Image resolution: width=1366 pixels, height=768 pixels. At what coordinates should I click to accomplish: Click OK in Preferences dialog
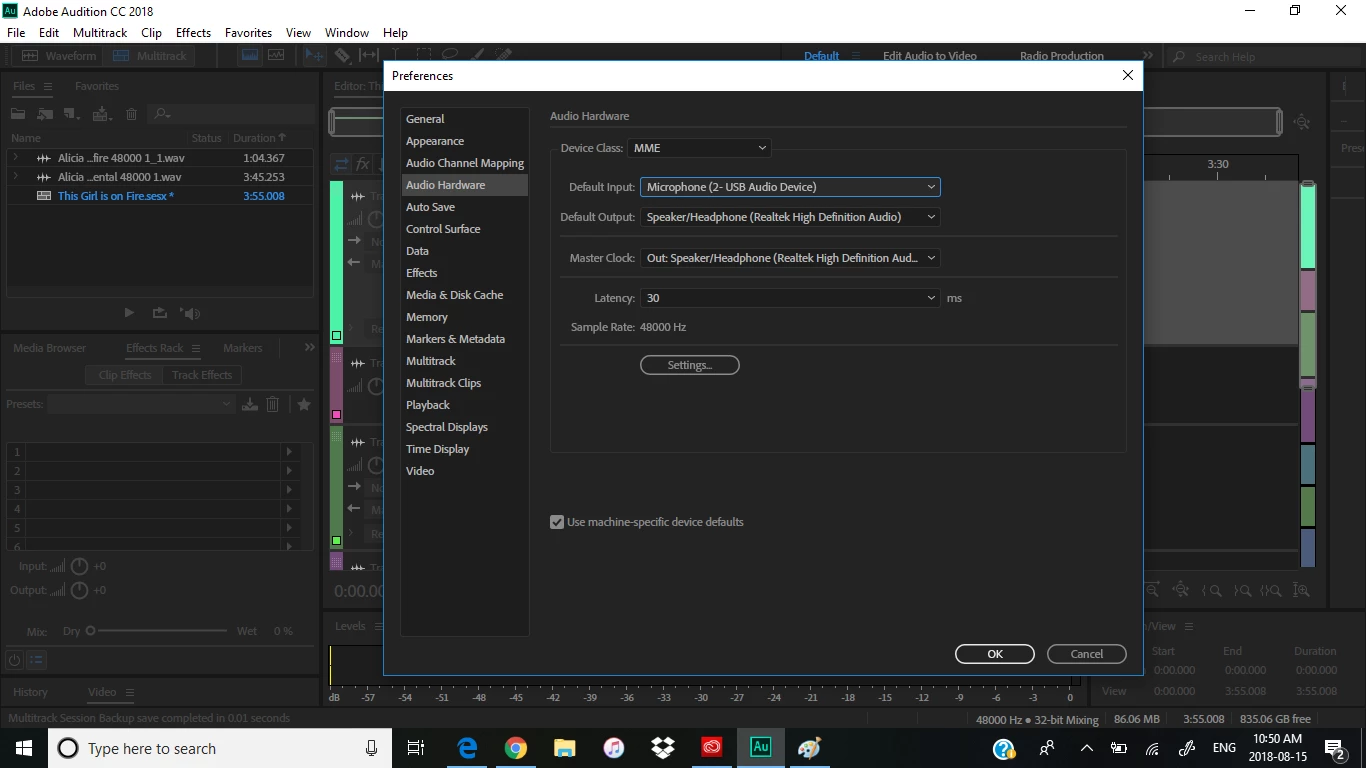pos(995,654)
